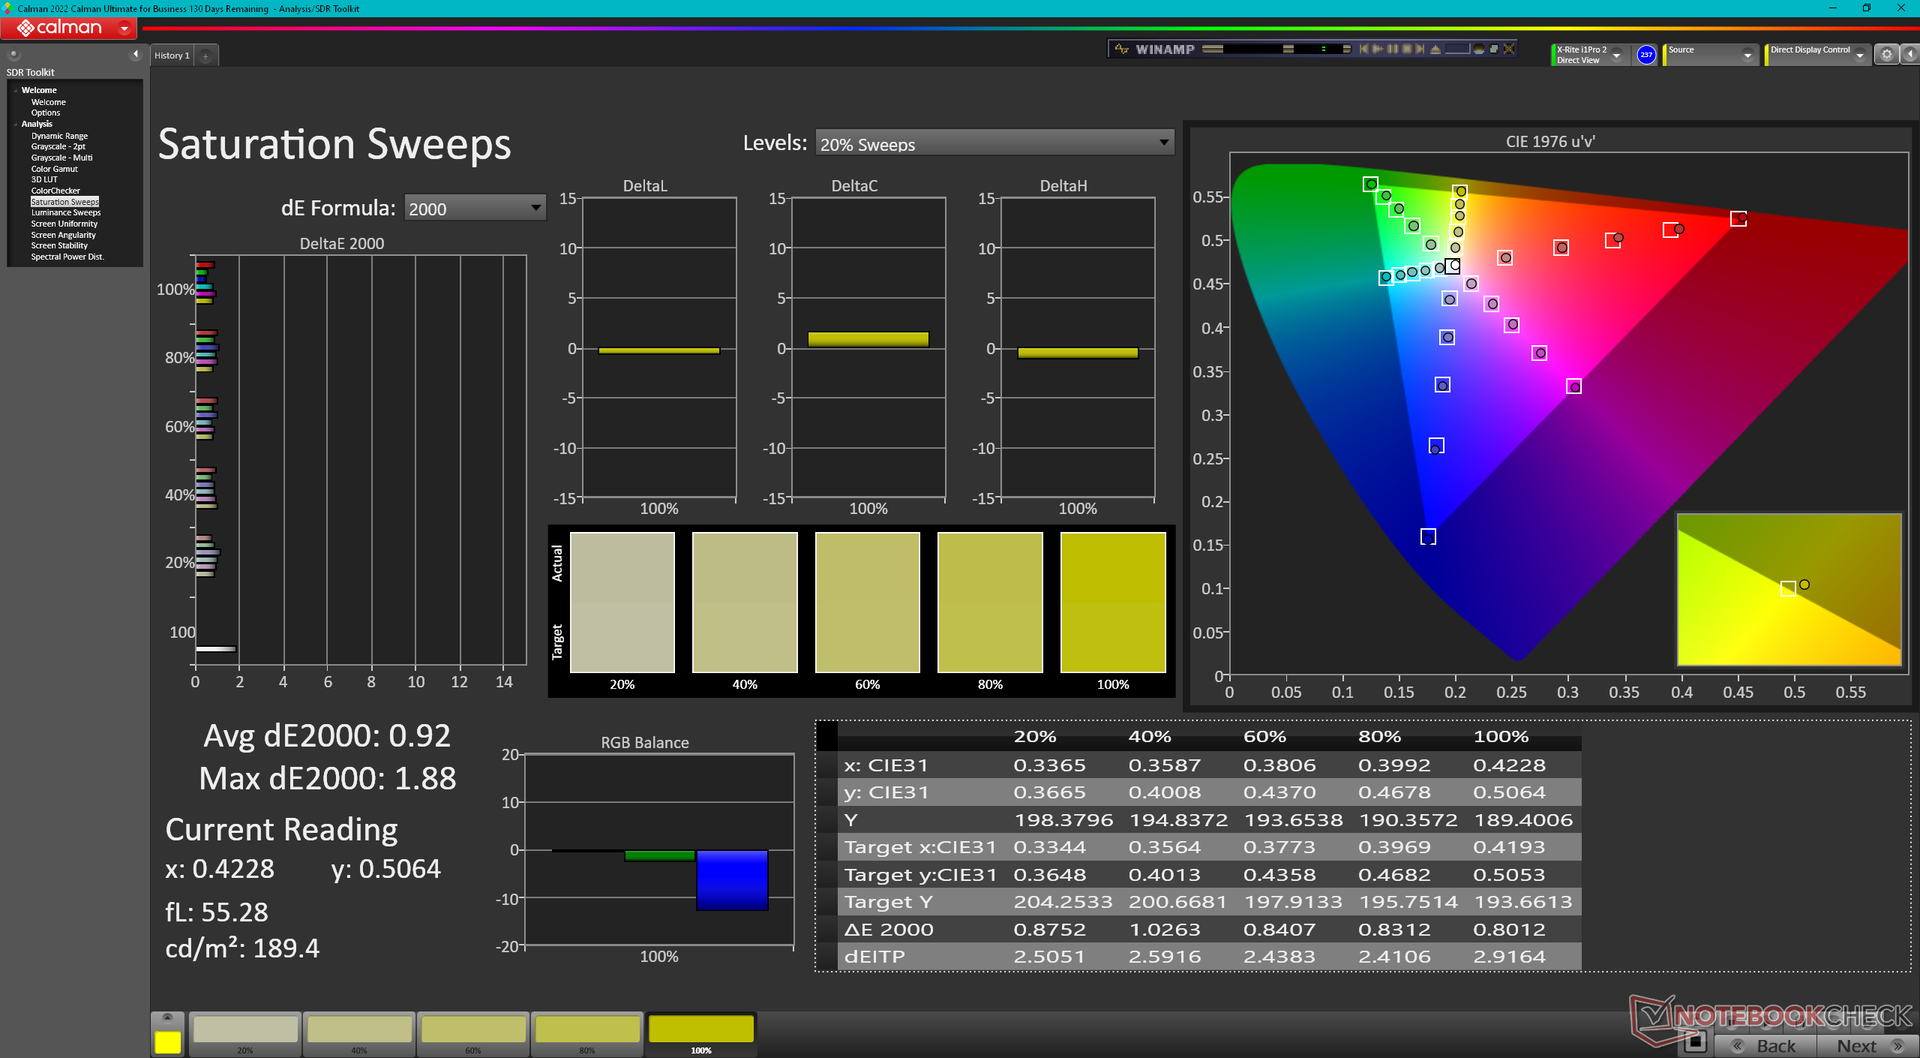The image size is (1920, 1058).
Task: Open the settings gear in top toolbar
Action: (x=1886, y=55)
